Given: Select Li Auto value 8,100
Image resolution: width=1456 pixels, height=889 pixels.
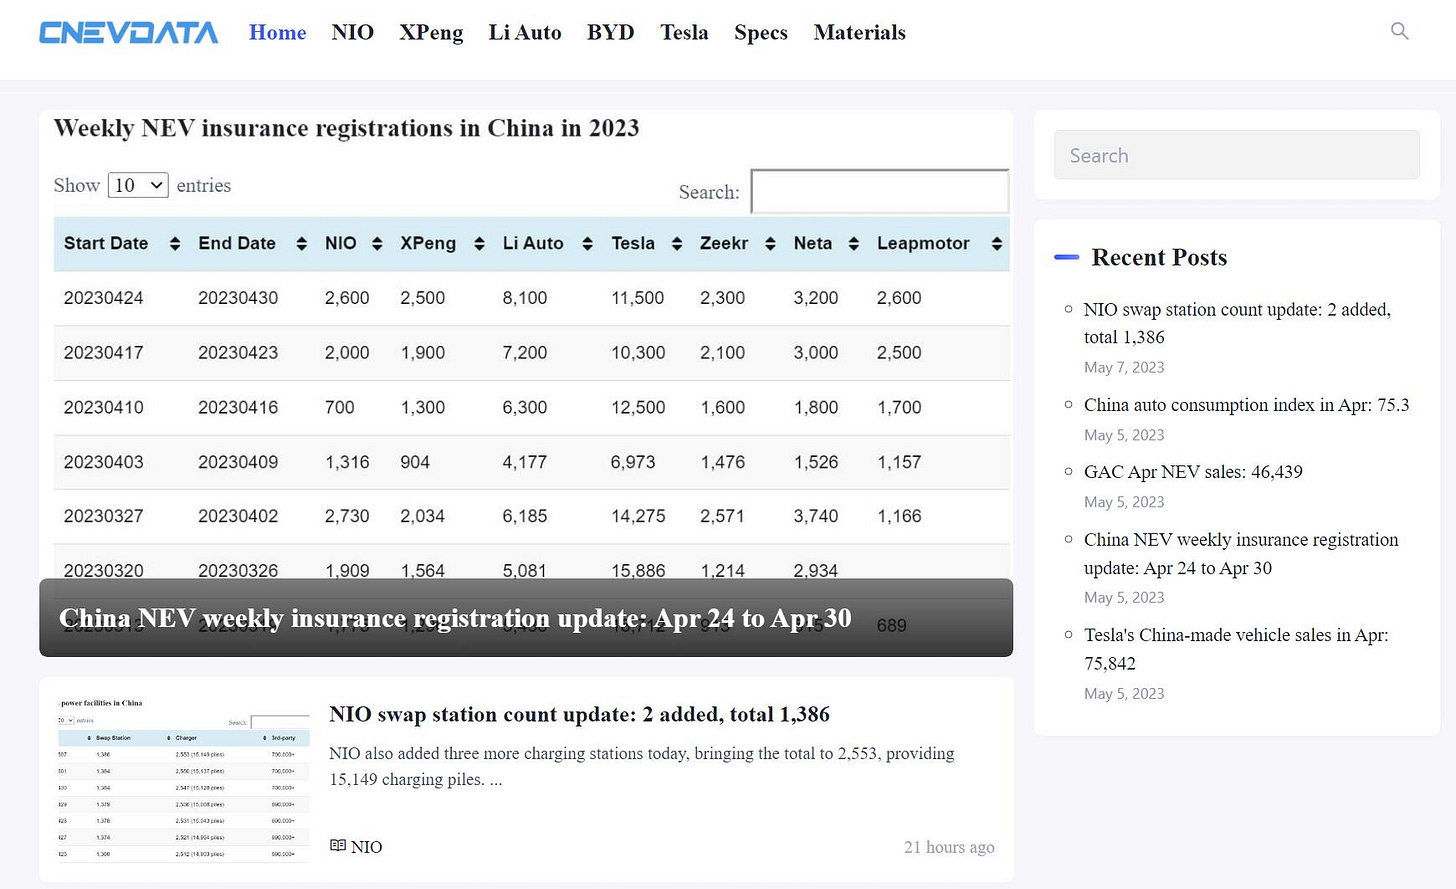Looking at the screenshot, I should click(x=525, y=298).
